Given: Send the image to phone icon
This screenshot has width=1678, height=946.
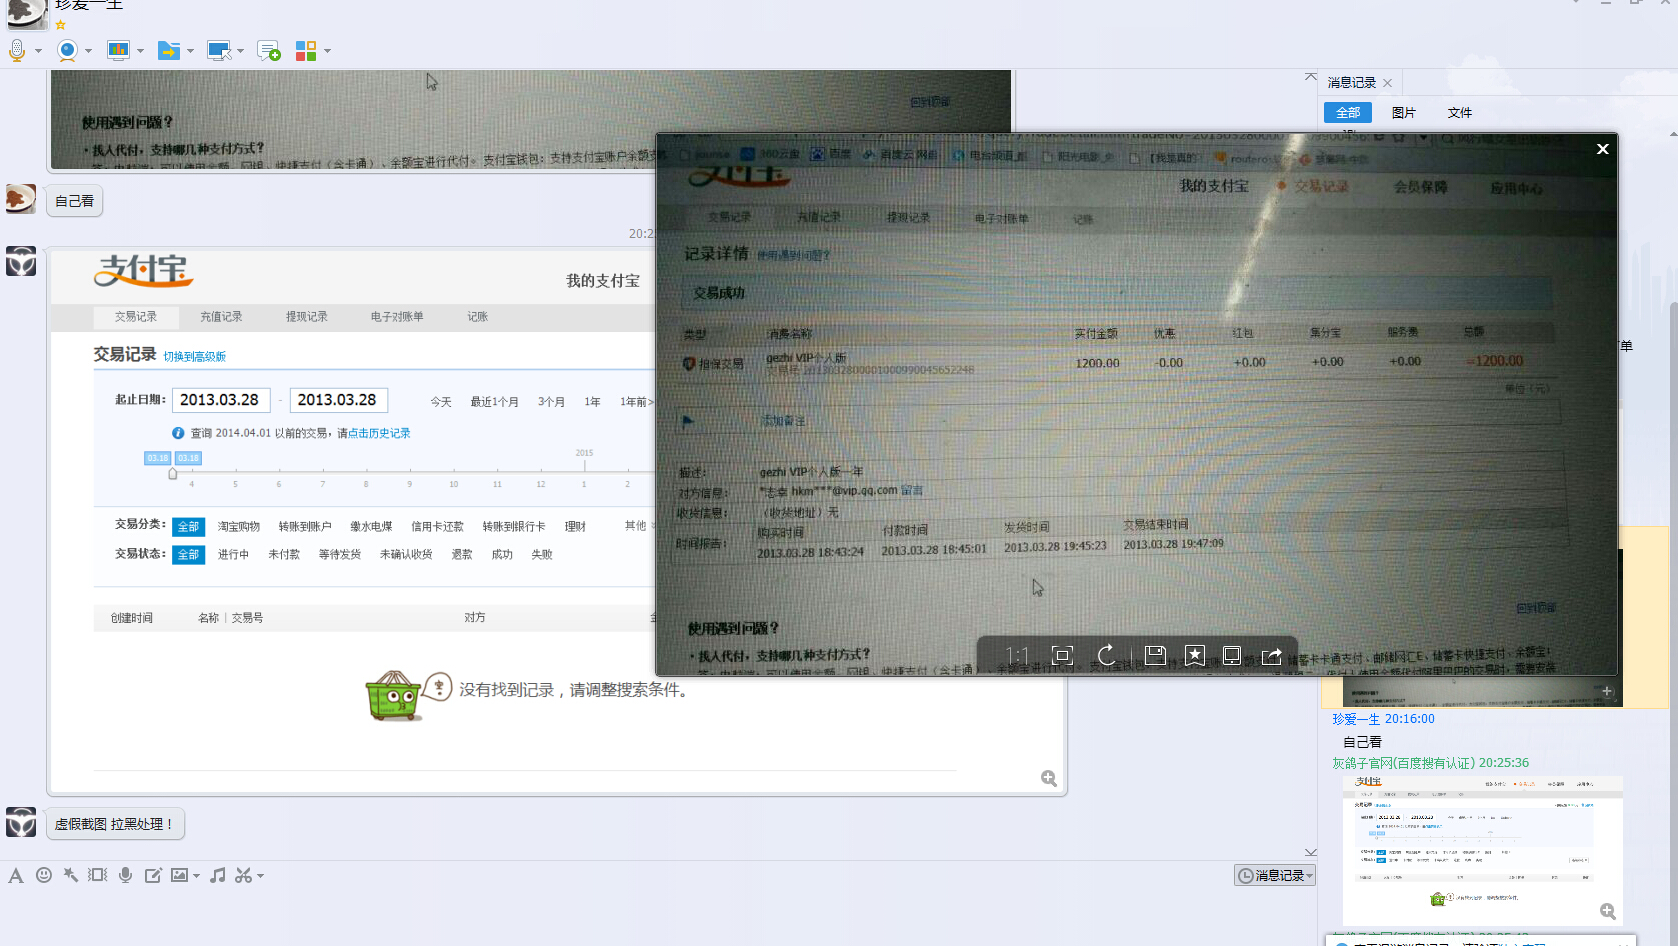Looking at the screenshot, I should pos(1232,655).
